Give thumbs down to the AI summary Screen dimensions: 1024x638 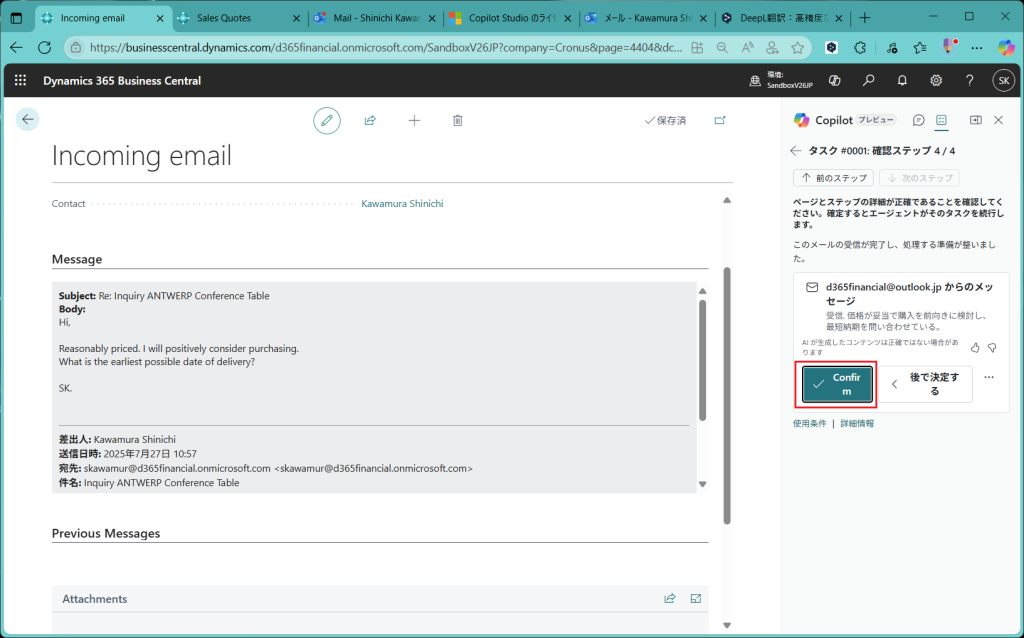pyautogui.click(x=992, y=347)
